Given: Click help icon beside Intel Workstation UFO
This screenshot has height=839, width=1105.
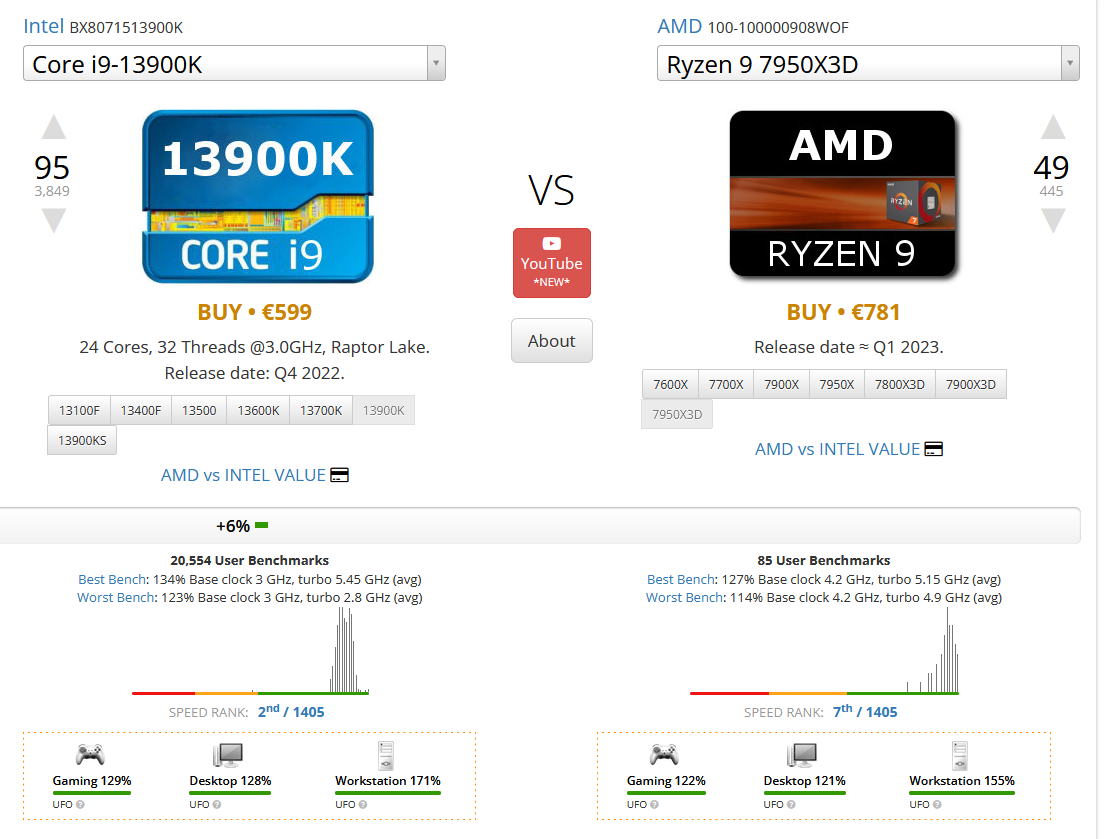Looking at the screenshot, I should (363, 804).
